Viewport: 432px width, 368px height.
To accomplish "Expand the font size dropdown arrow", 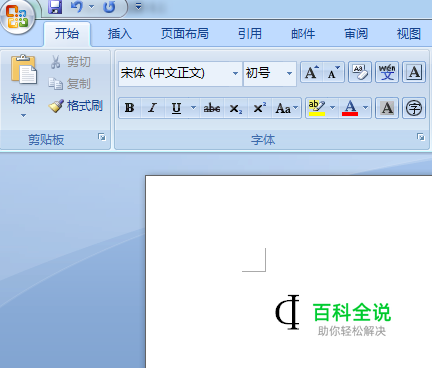I will pos(289,73).
